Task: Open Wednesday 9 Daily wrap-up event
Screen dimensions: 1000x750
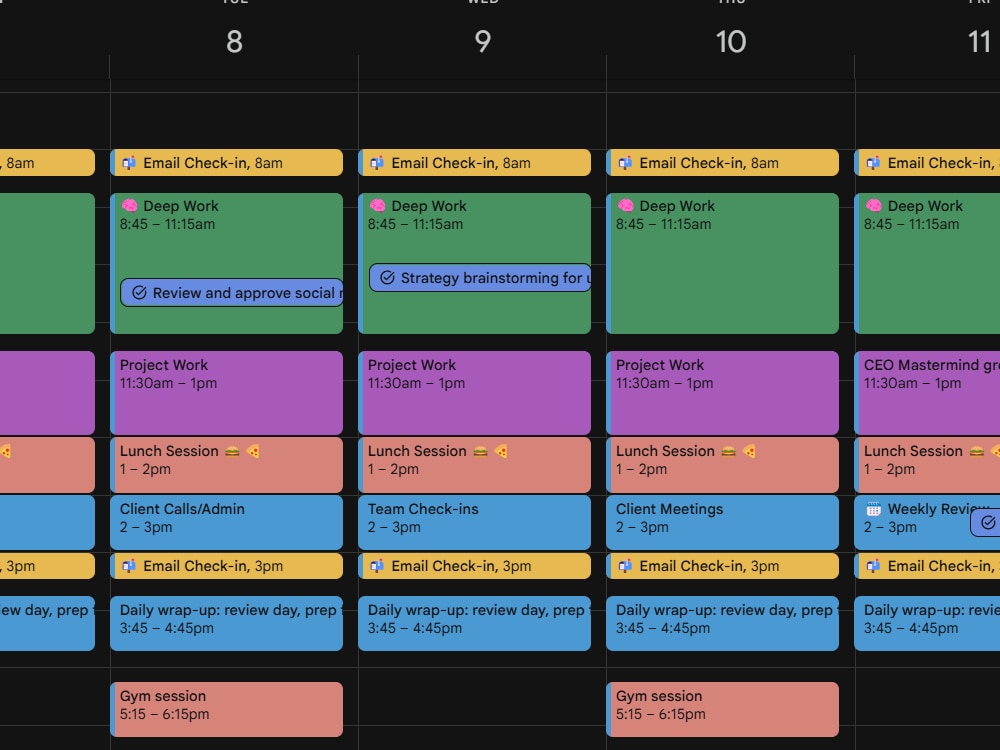Action: pyautogui.click(x=474, y=623)
